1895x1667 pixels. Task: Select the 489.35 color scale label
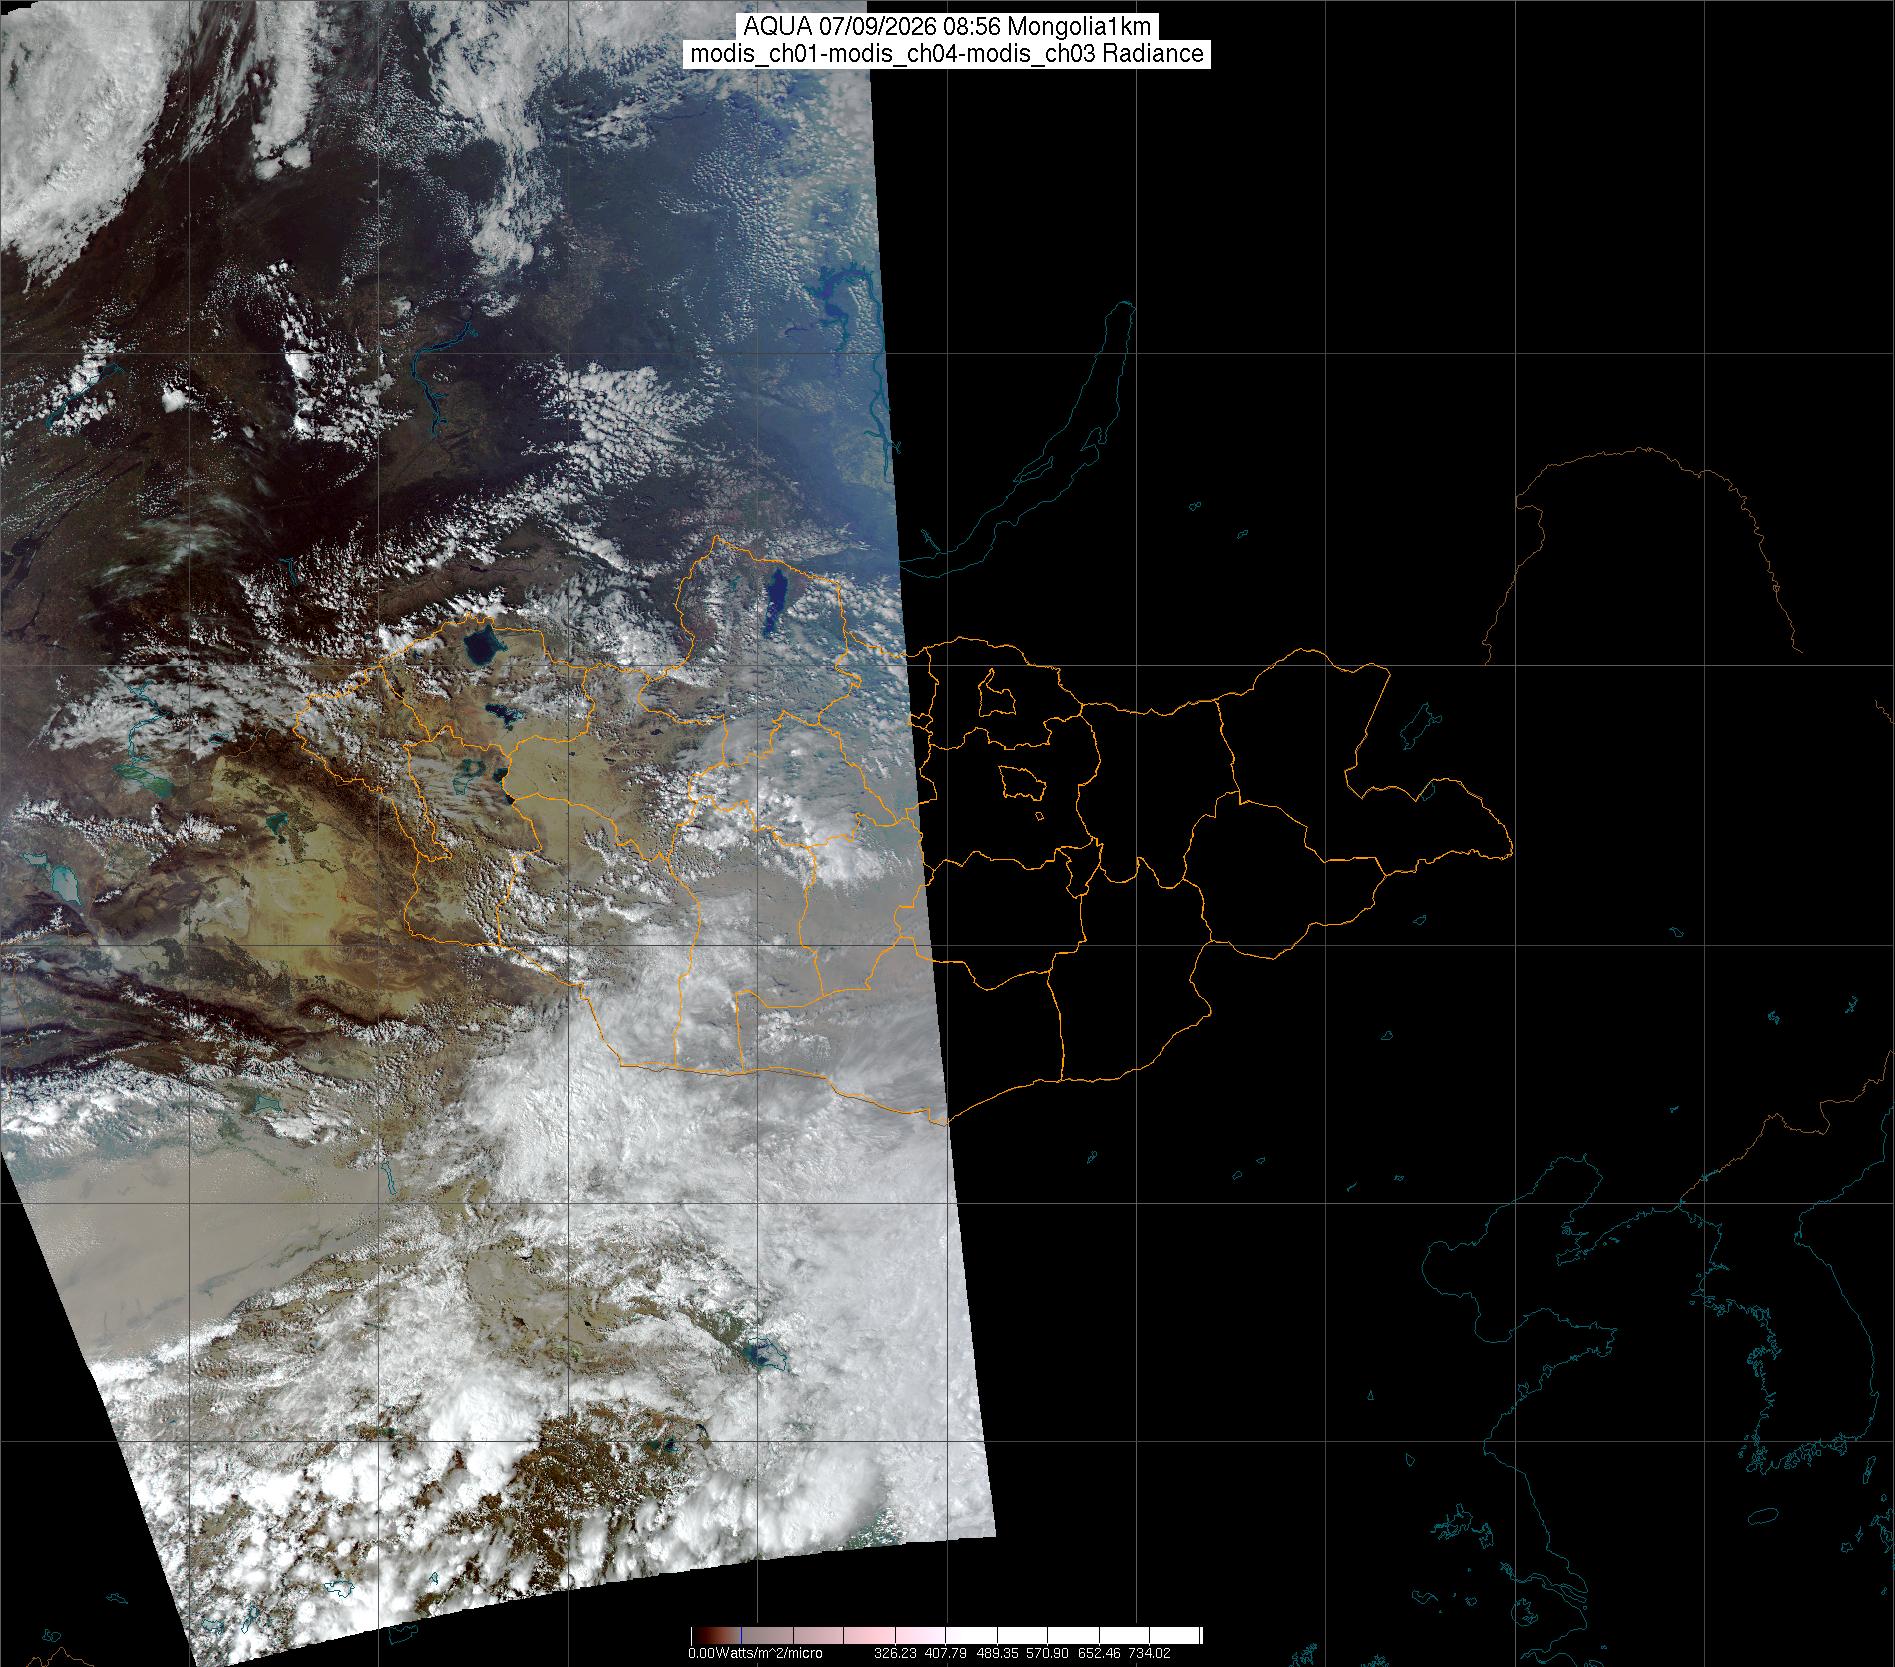click(x=997, y=1653)
